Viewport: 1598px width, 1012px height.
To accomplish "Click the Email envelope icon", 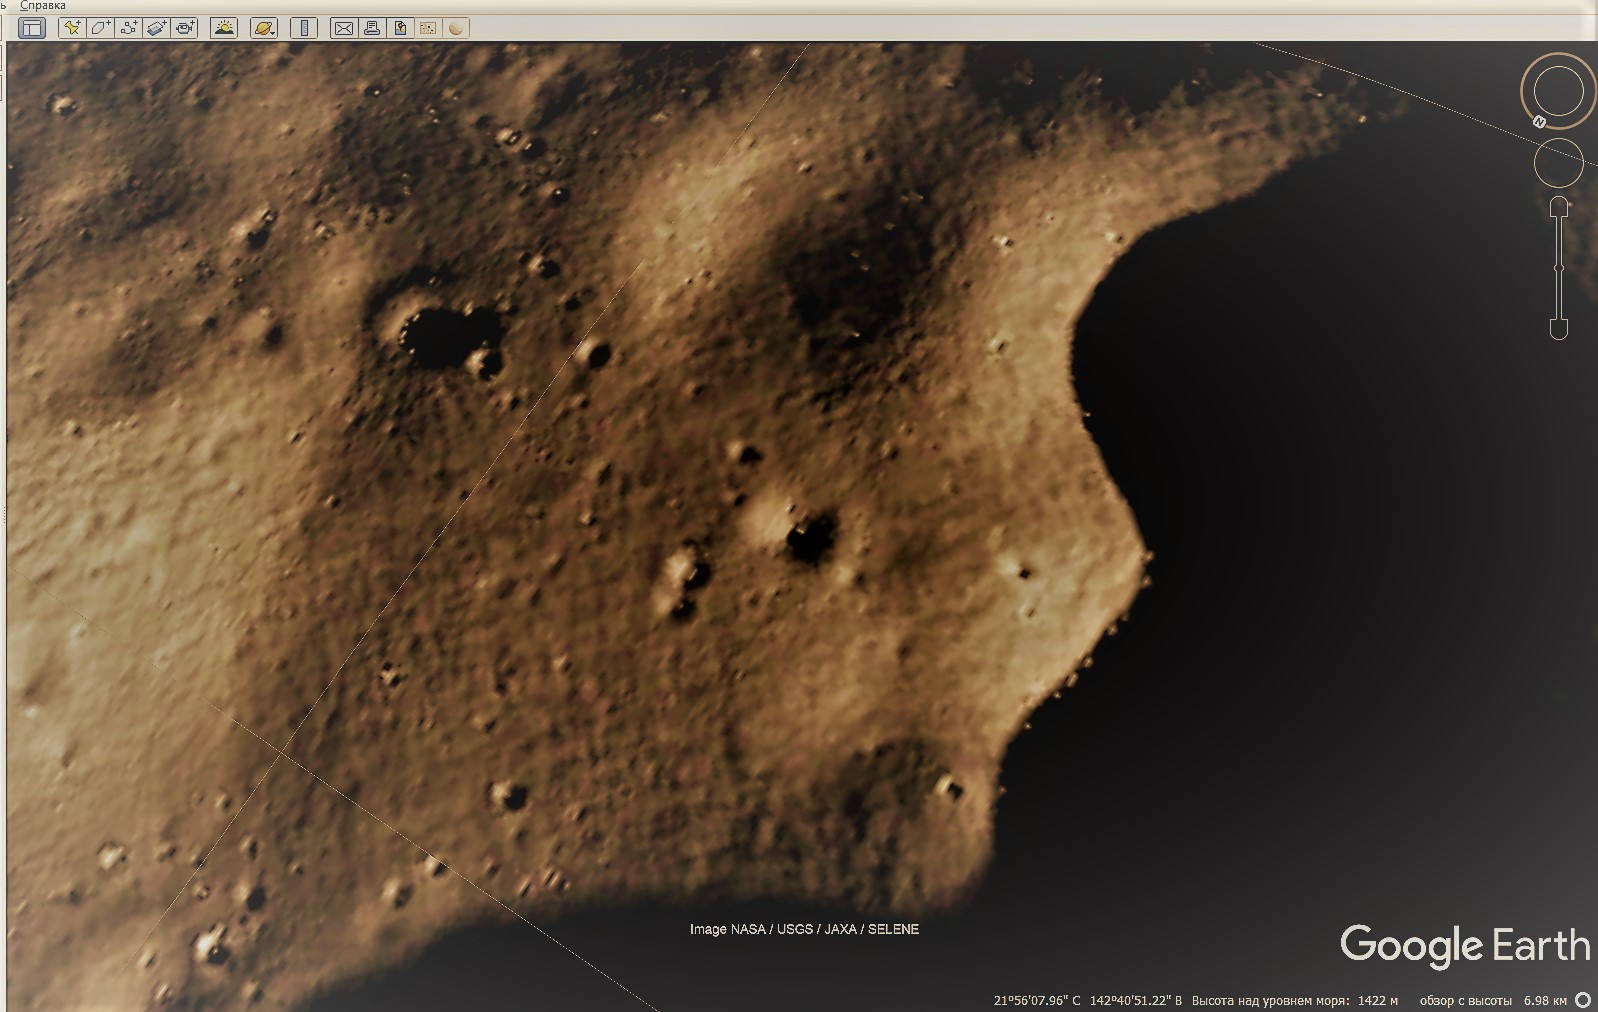I will pyautogui.click(x=343, y=28).
